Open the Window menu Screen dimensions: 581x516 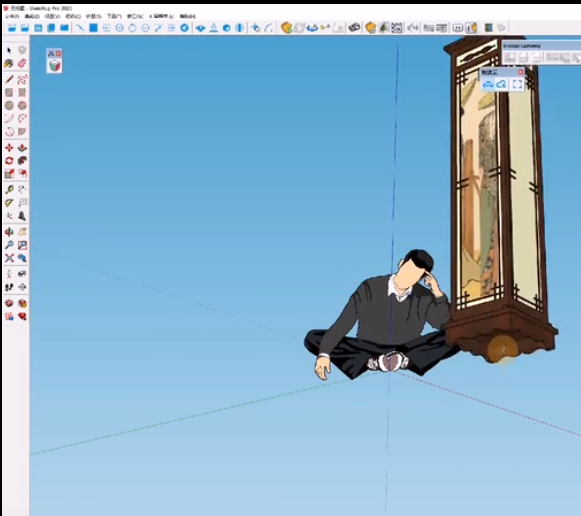(x=135, y=16)
